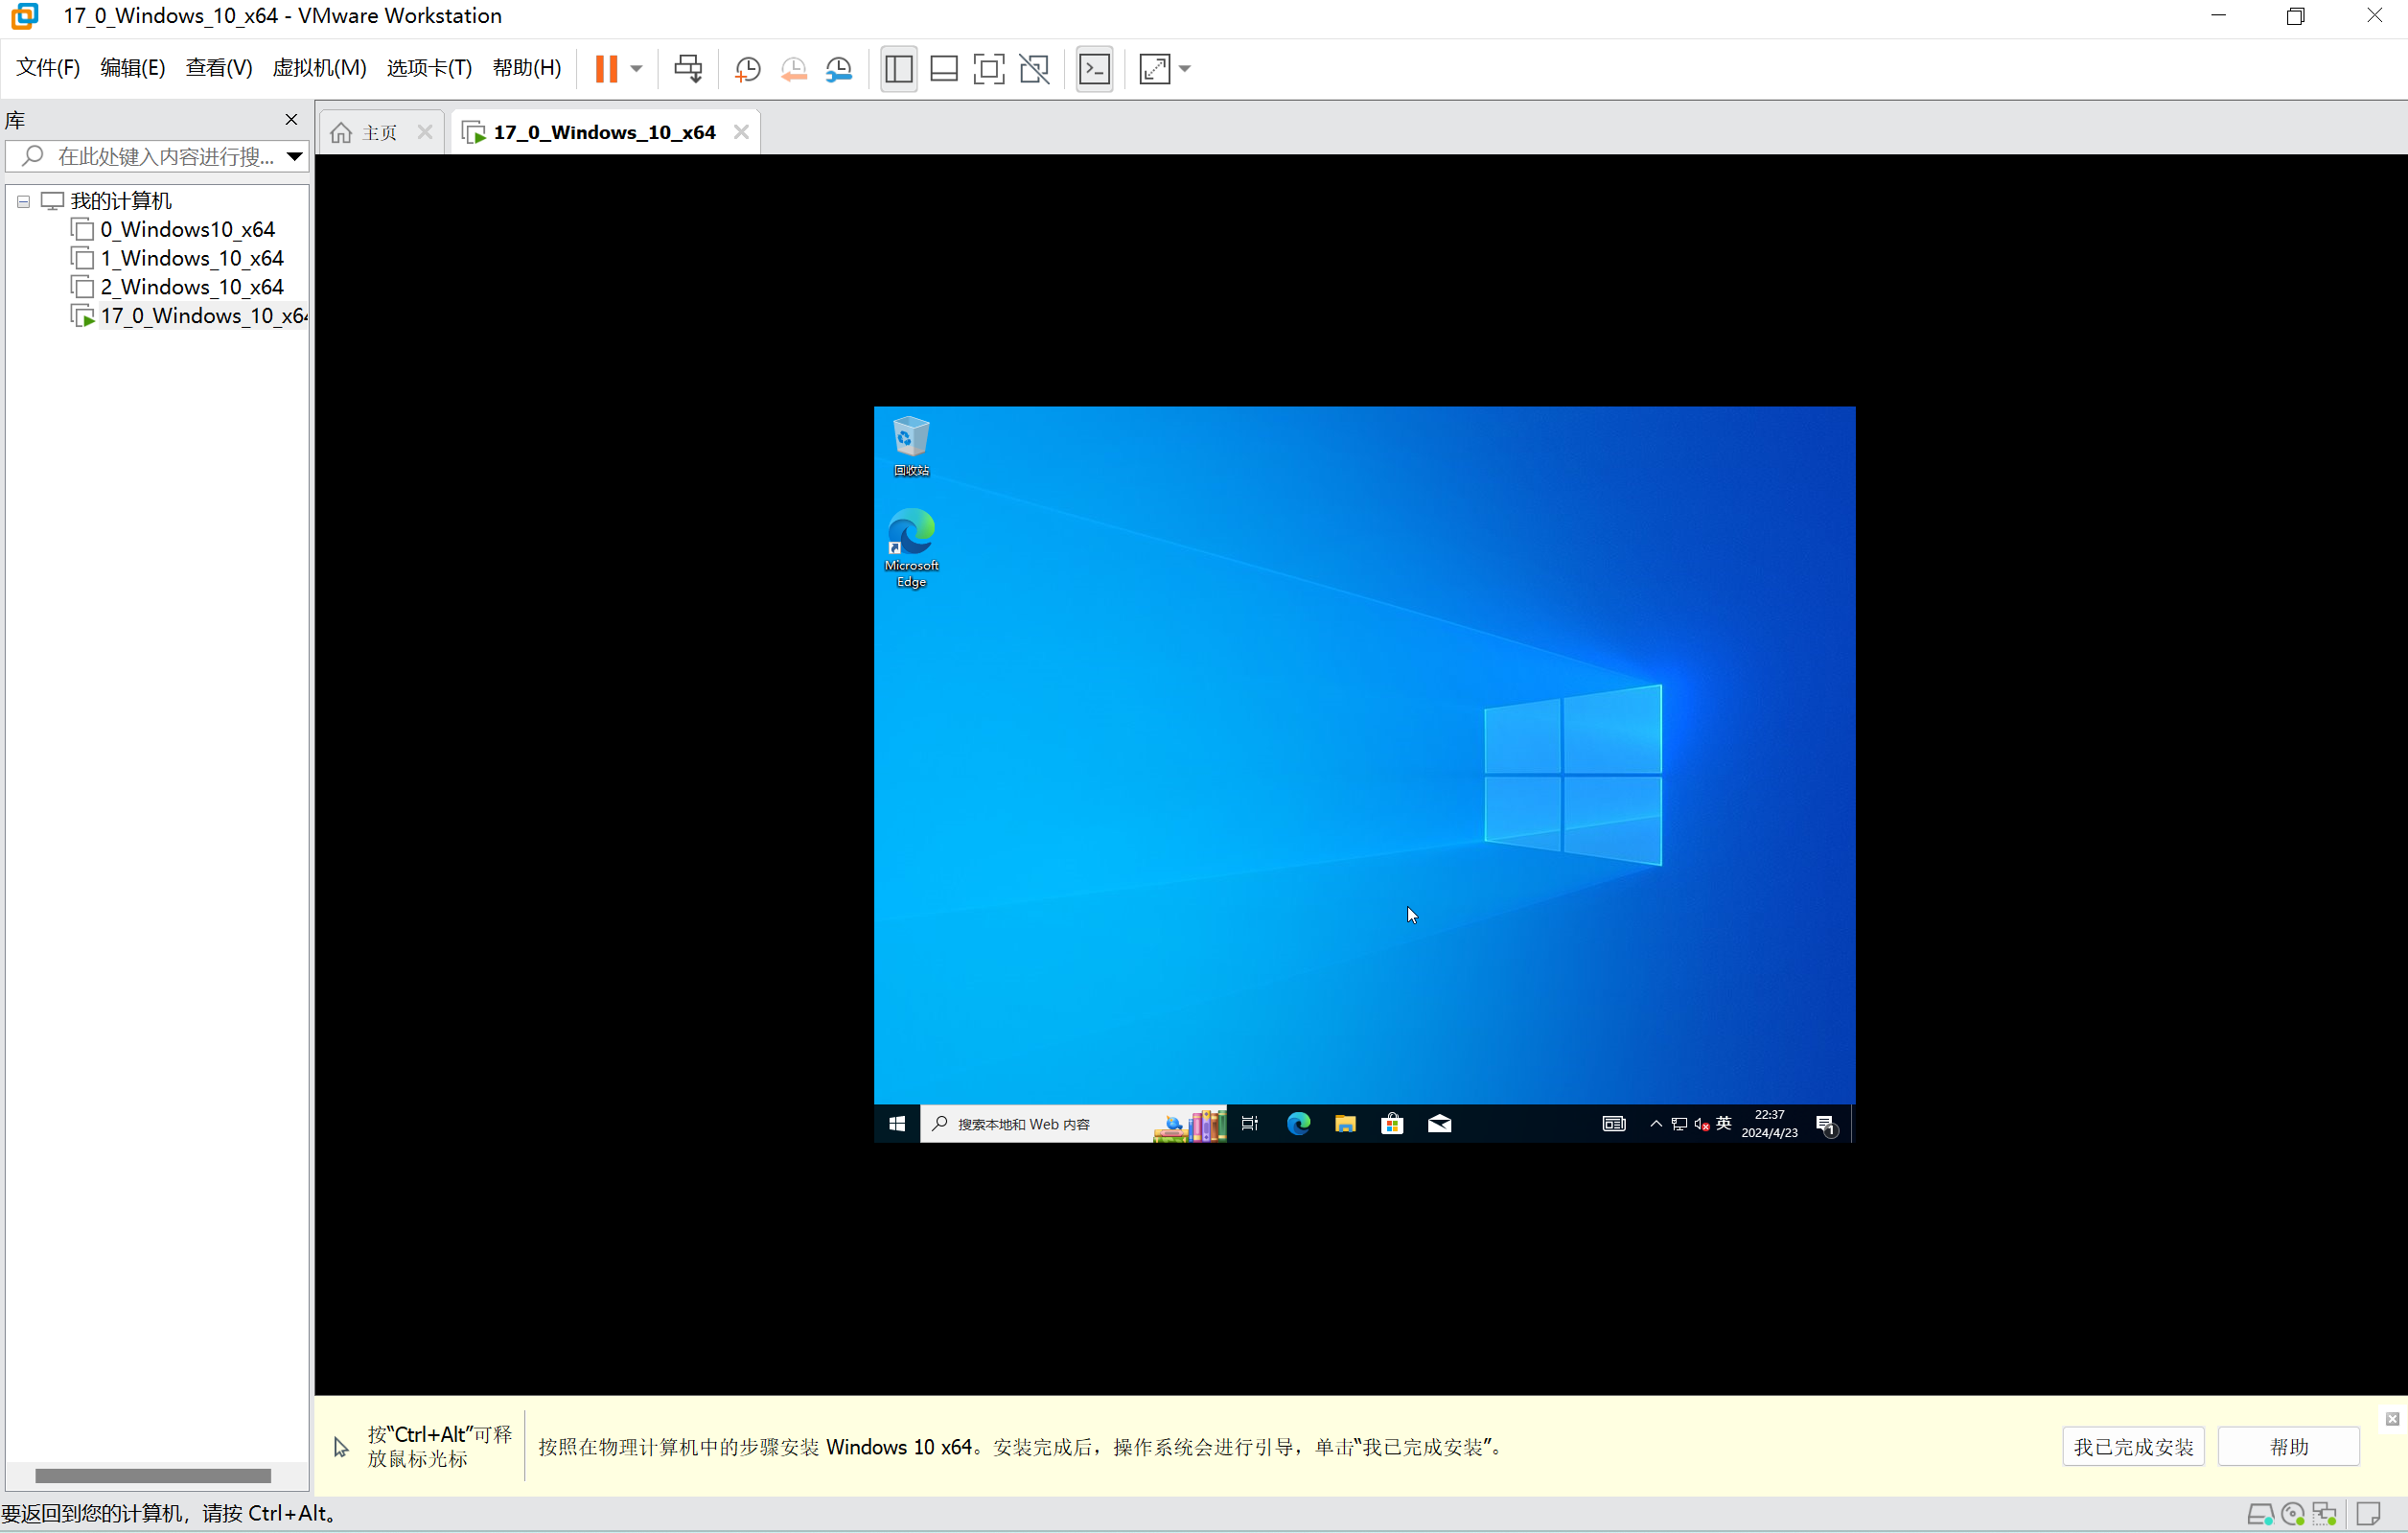This screenshot has width=2408, height=1533.
Task: Click the 我已完成安装 button
Action: pos(2132,1446)
